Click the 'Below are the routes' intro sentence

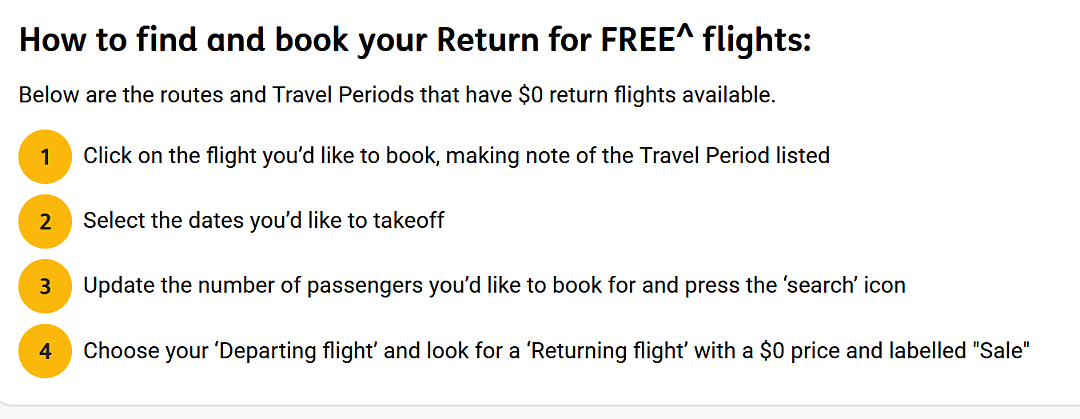point(397,94)
